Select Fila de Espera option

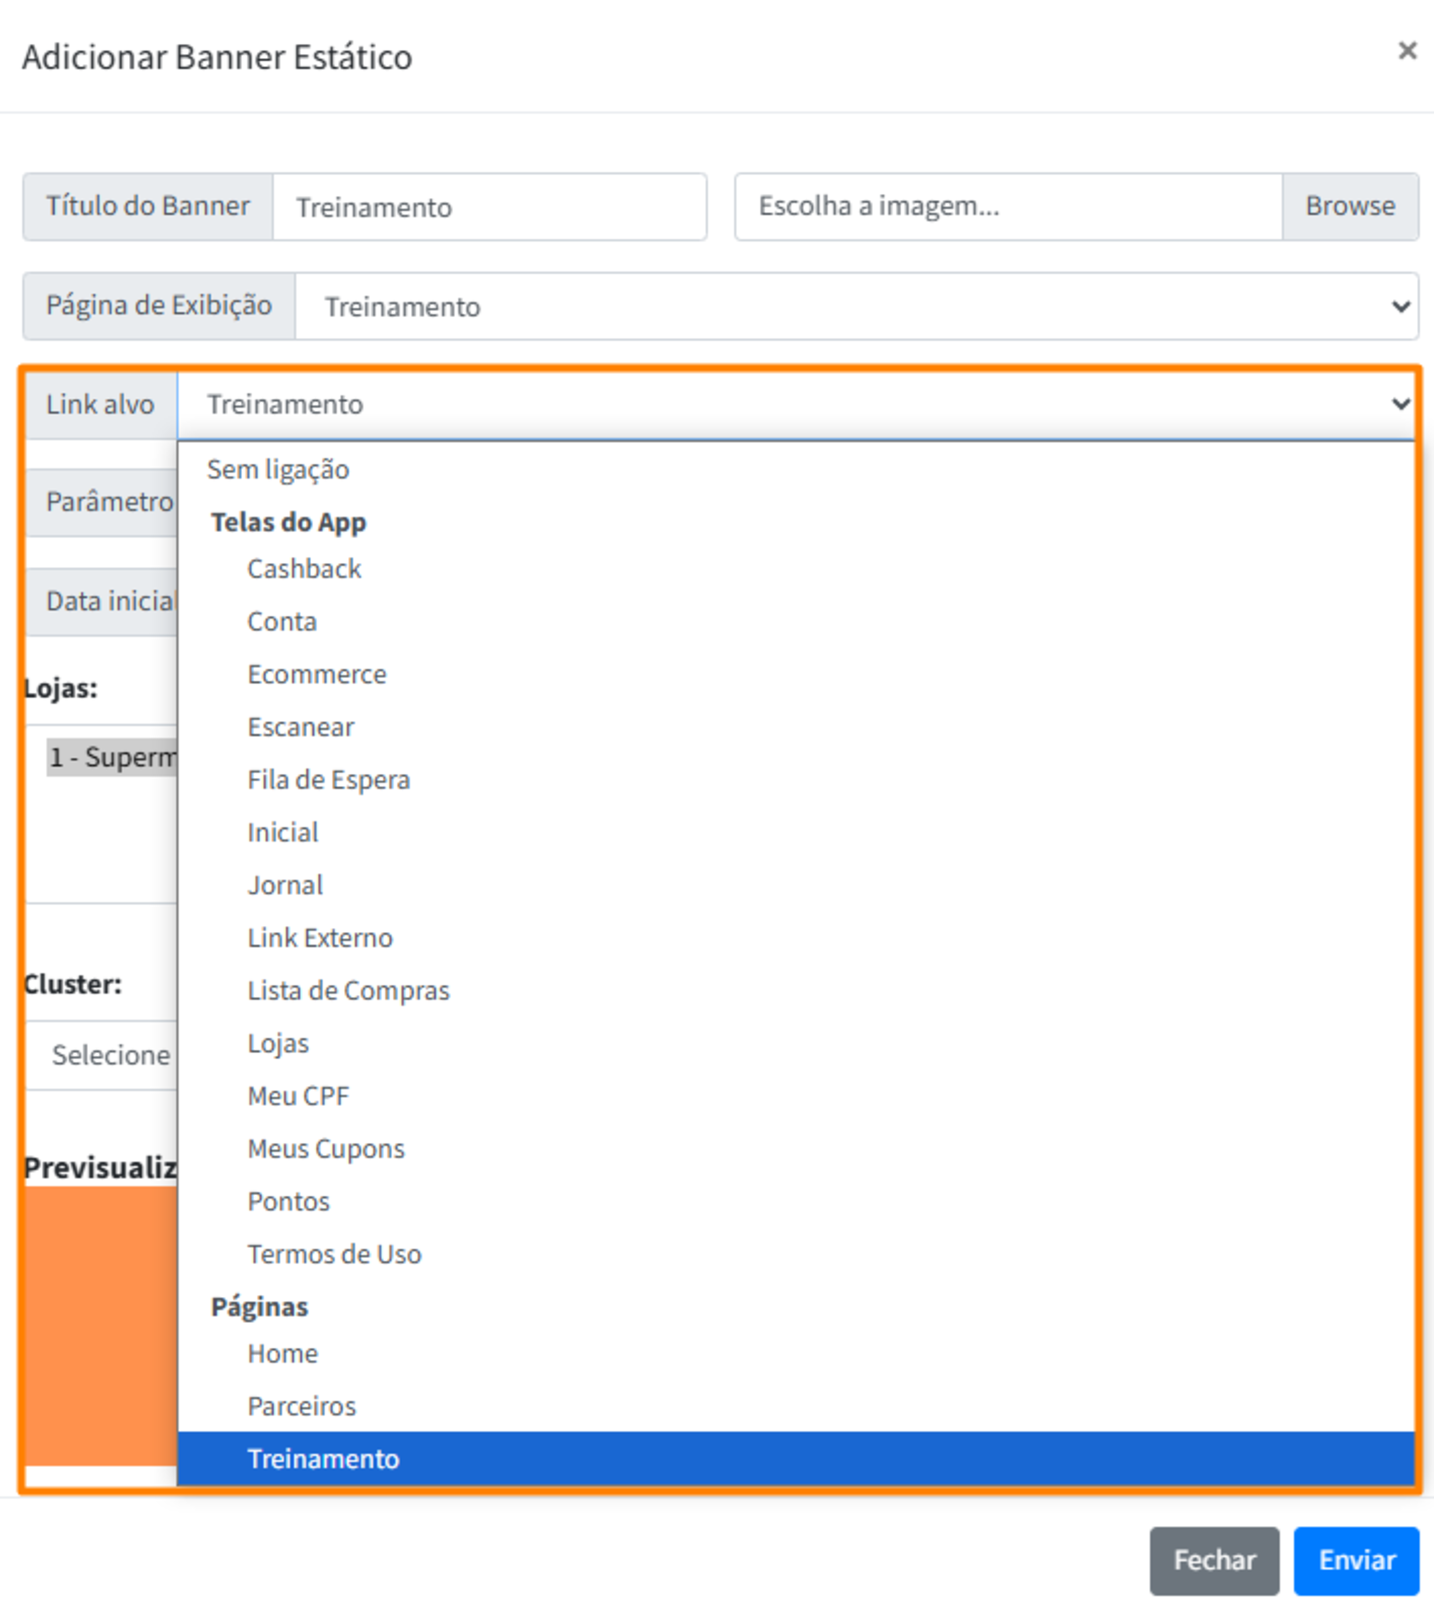(328, 780)
